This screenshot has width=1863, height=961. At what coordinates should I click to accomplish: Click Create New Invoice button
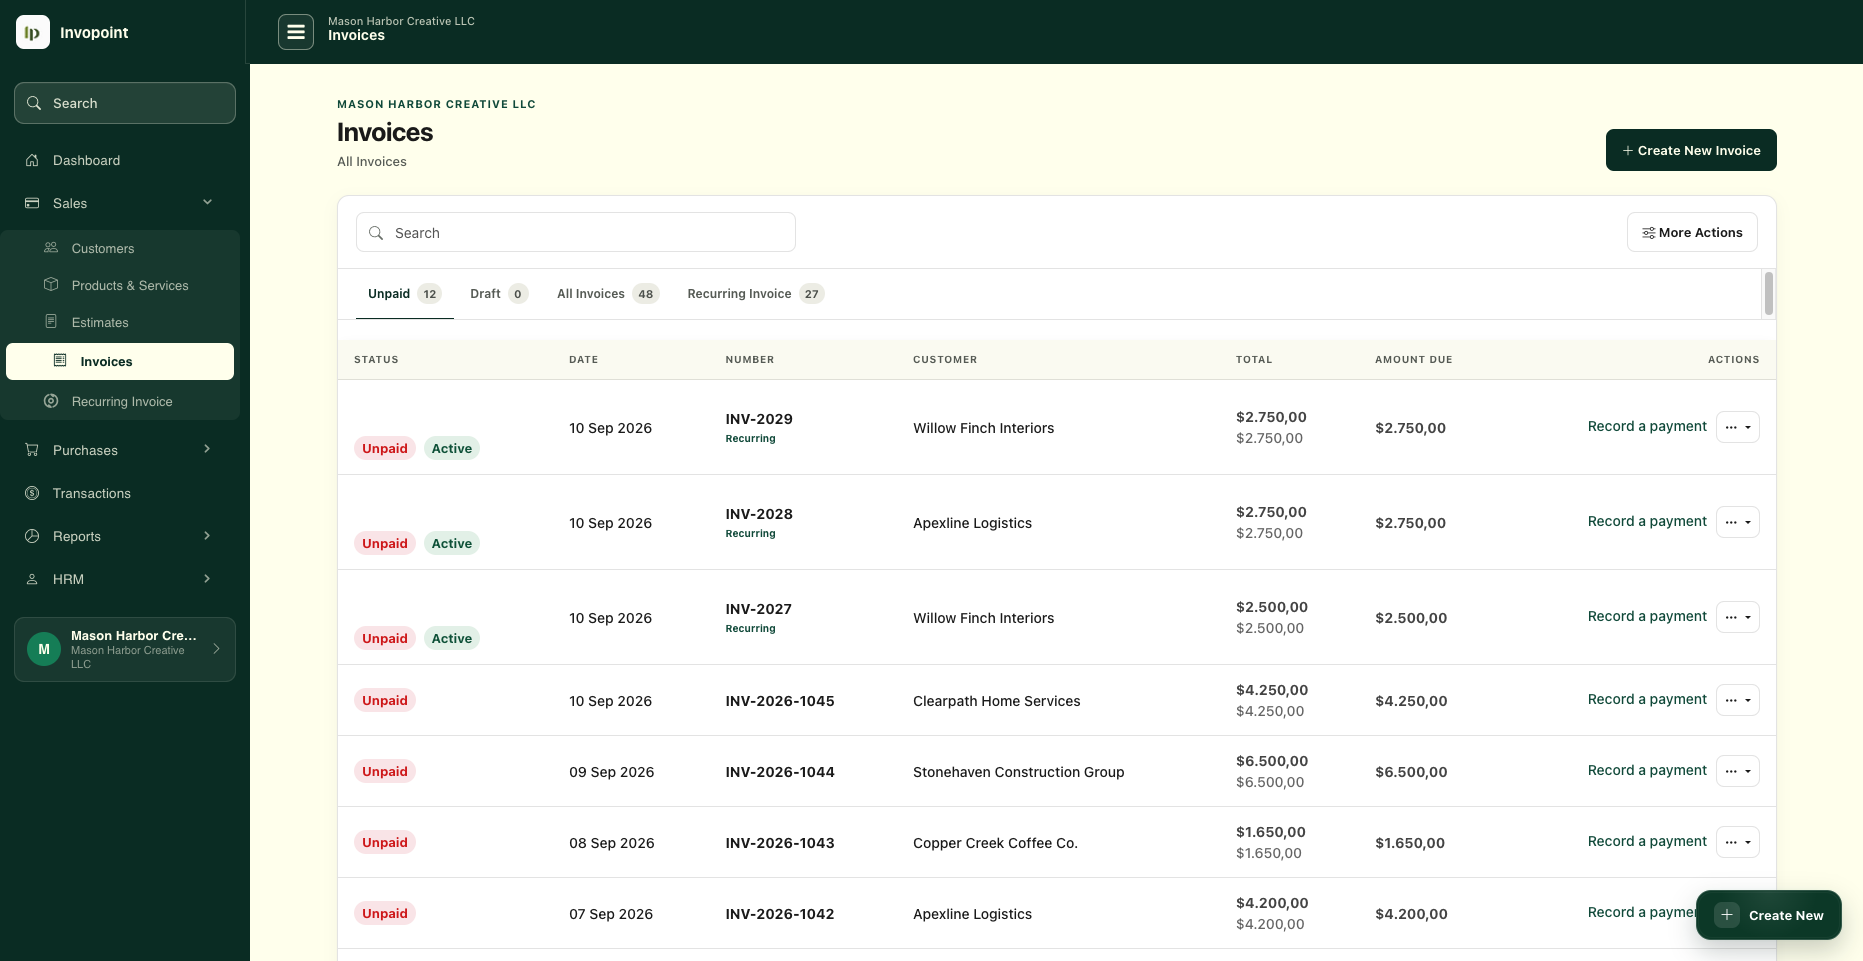pyautogui.click(x=1691, y=150)
